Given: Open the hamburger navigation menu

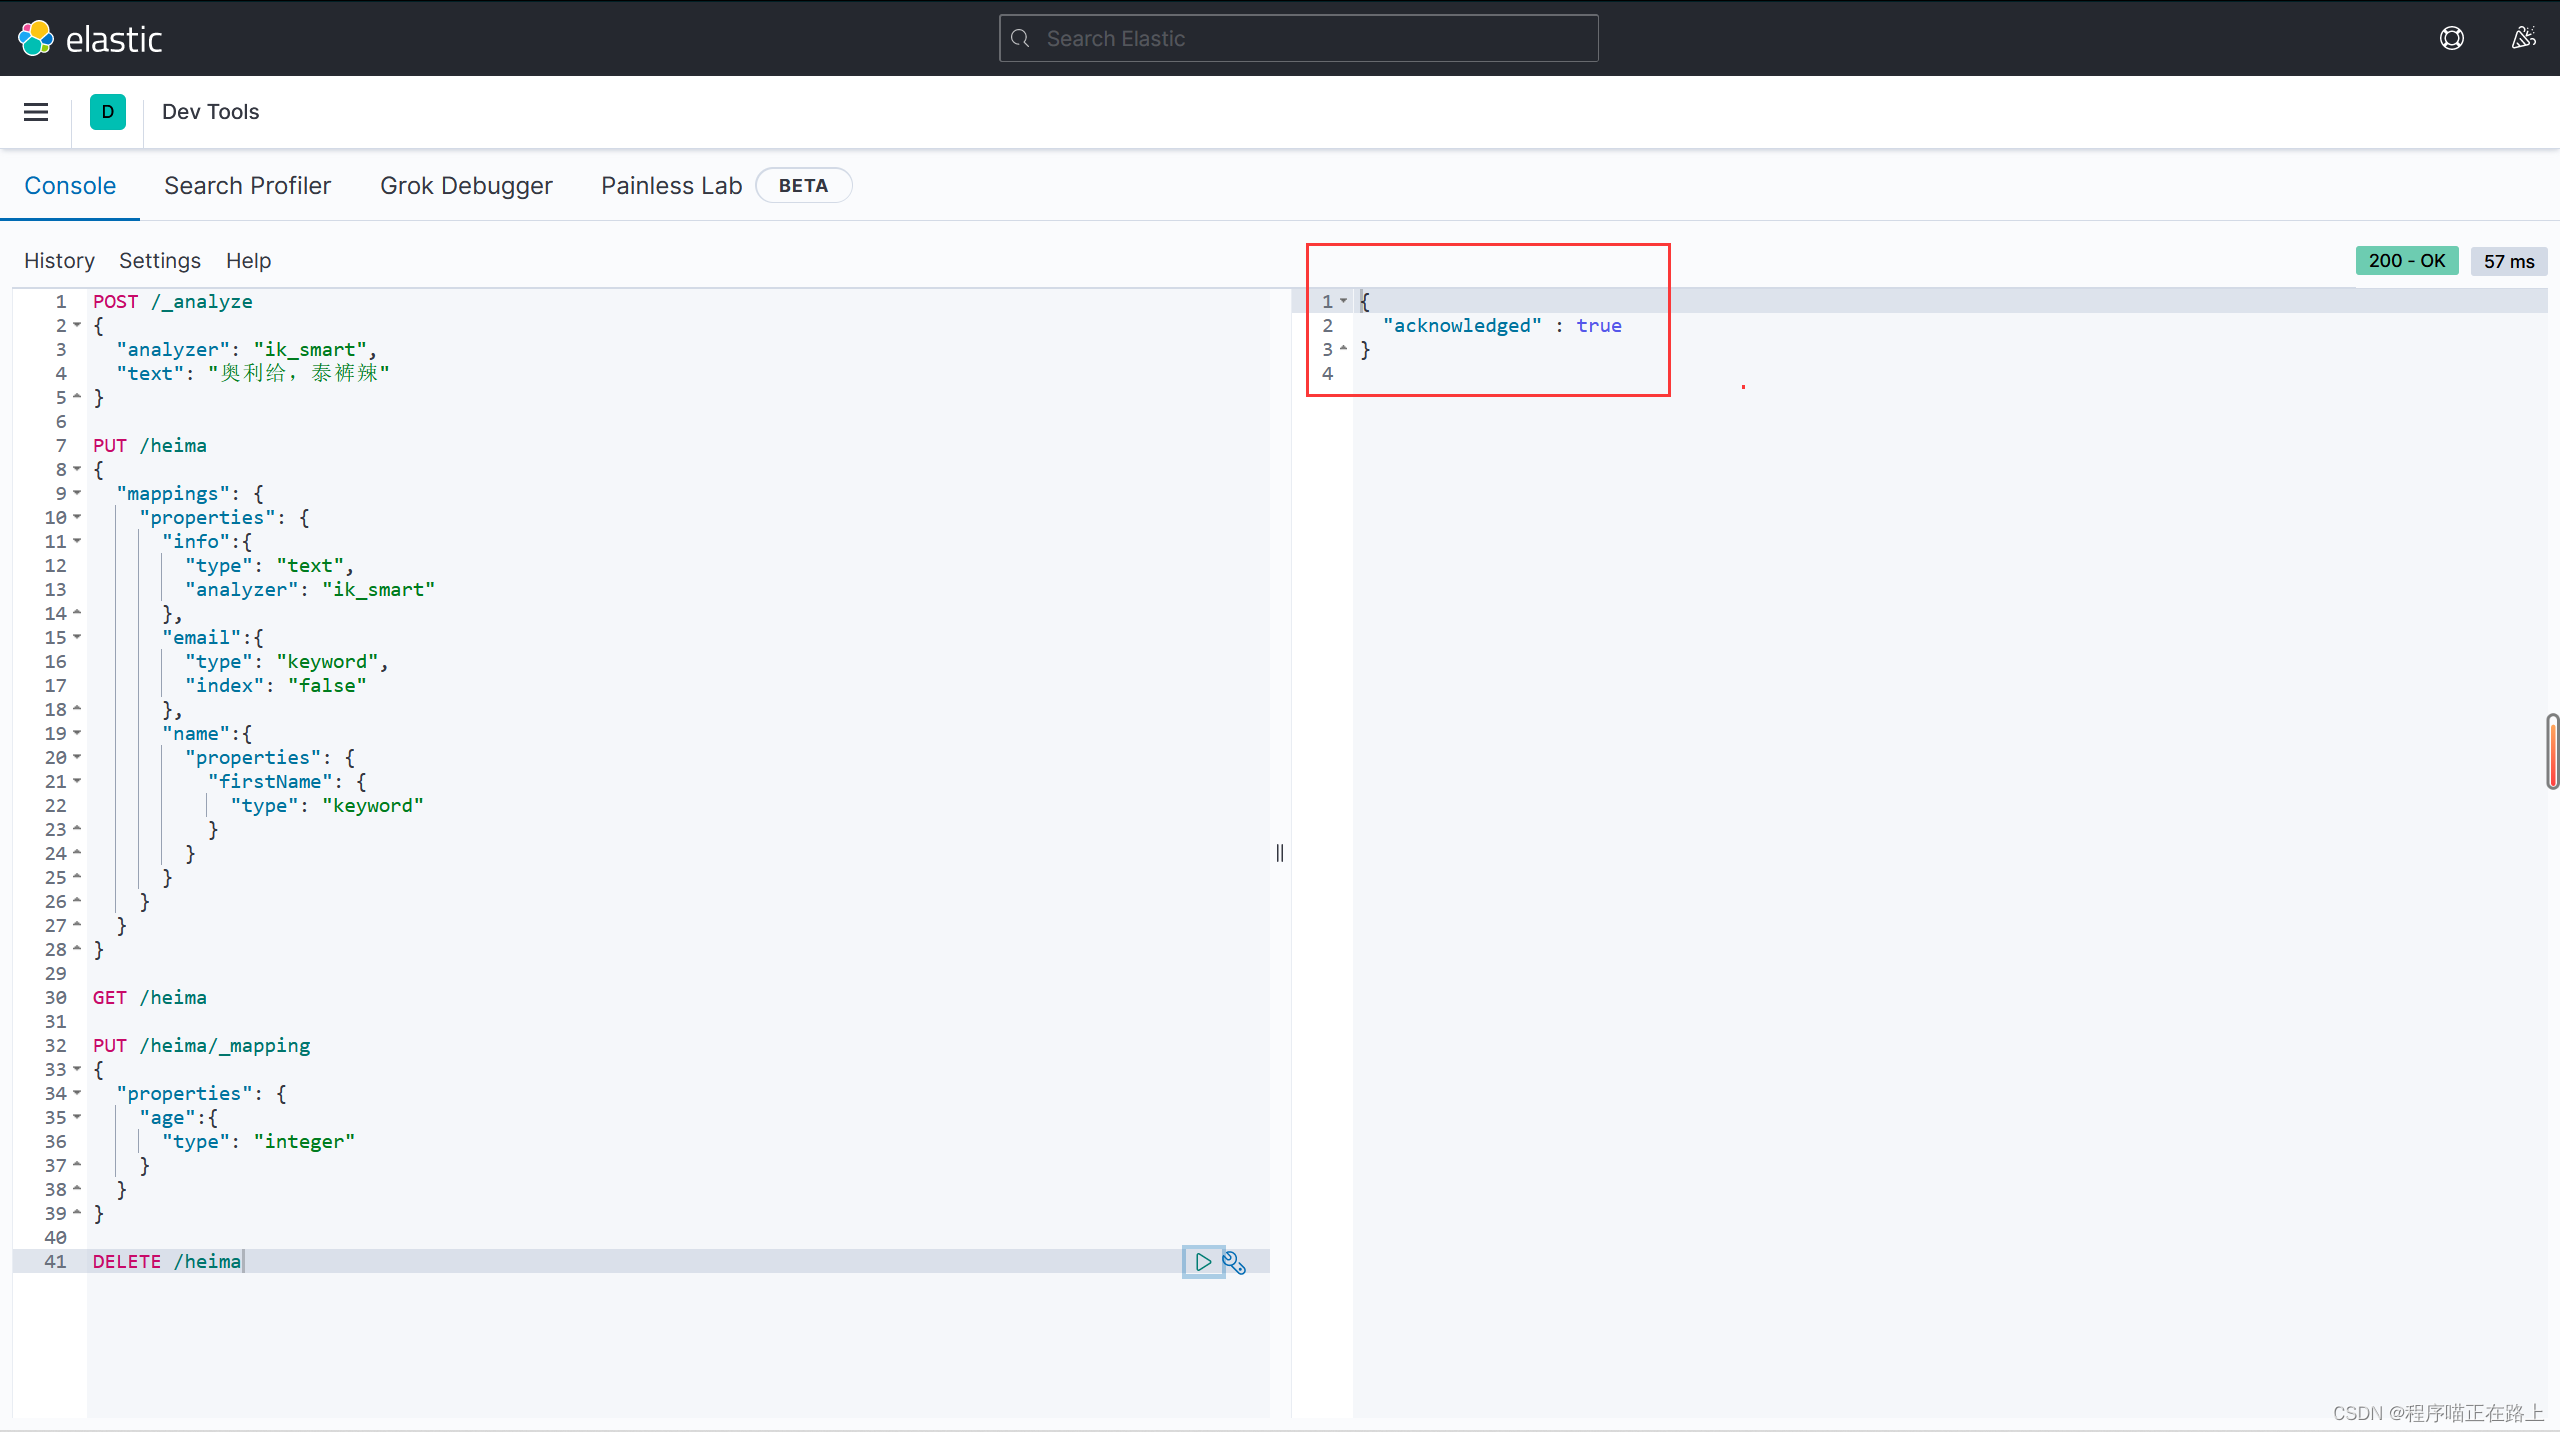Looking at the screenshot, I should [x=36, y=112].
